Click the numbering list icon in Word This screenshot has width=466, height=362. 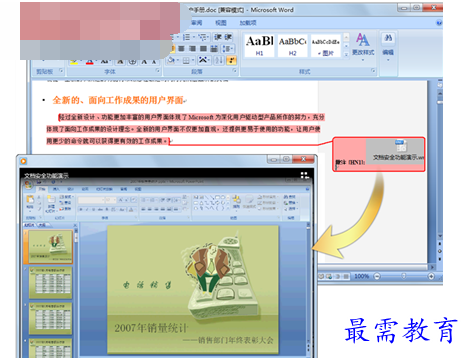point(187,37)
